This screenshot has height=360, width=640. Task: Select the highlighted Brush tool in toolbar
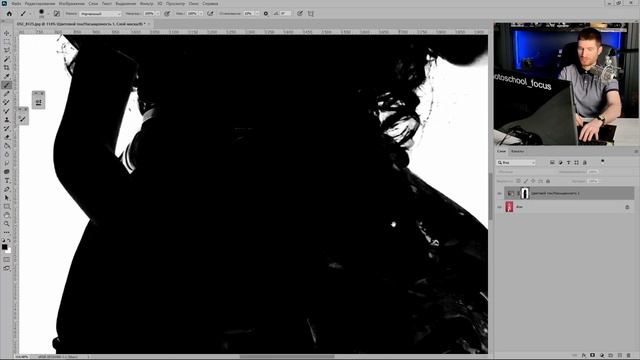click(7, 85)
